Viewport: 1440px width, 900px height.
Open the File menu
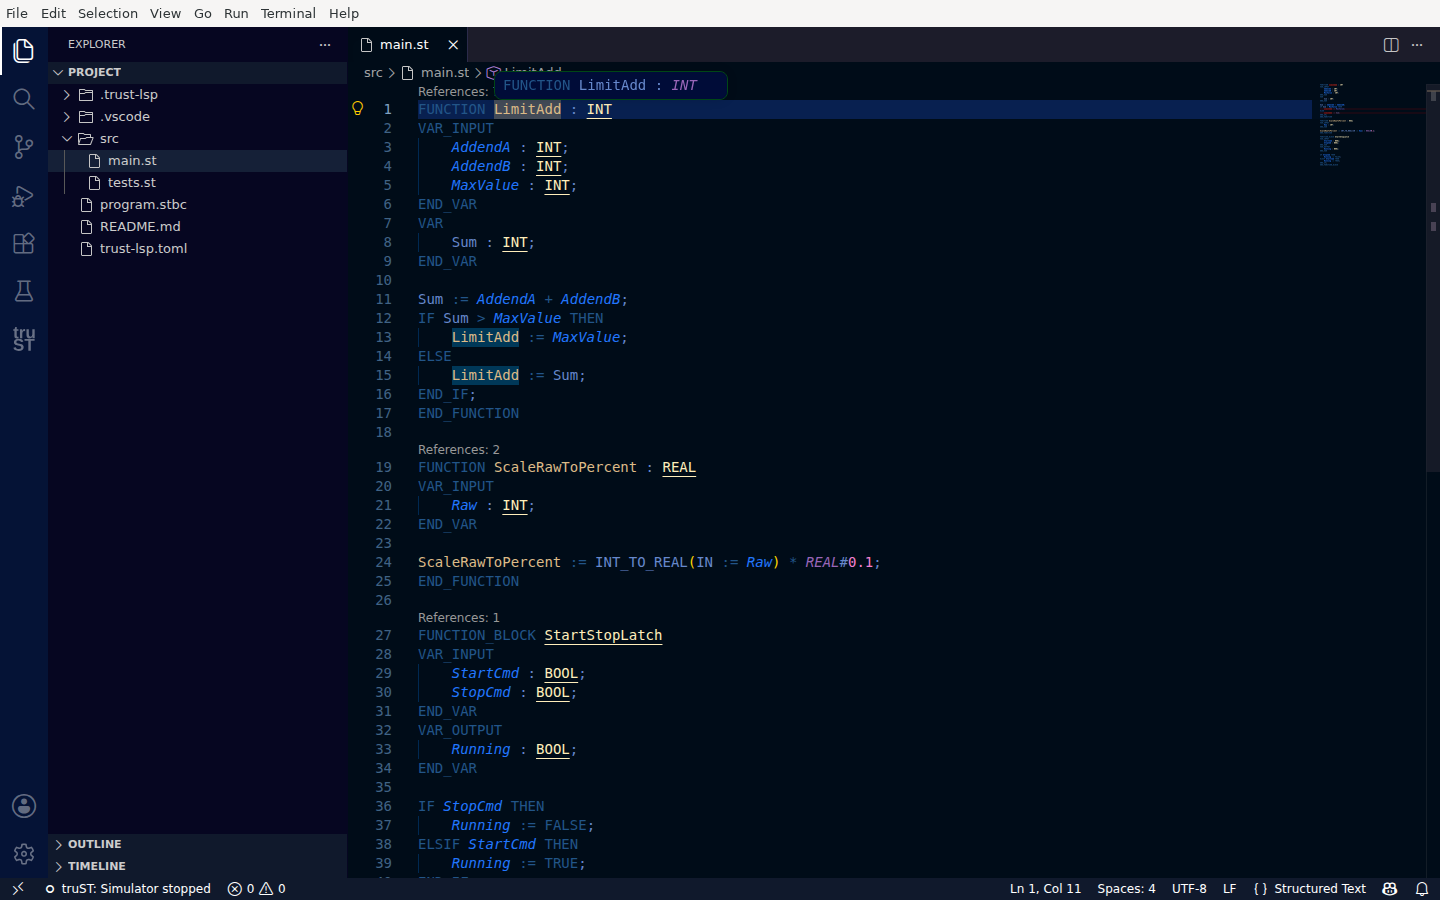click(x=17, y=13)
